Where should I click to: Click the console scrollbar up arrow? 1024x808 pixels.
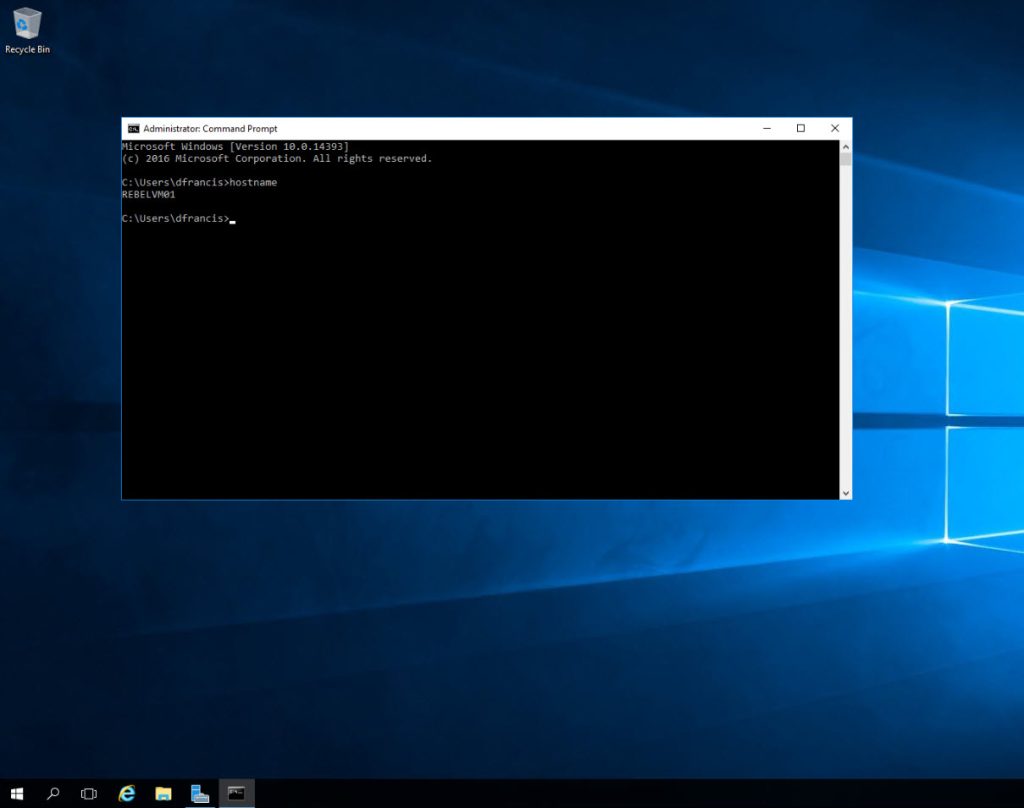[845, 146]
